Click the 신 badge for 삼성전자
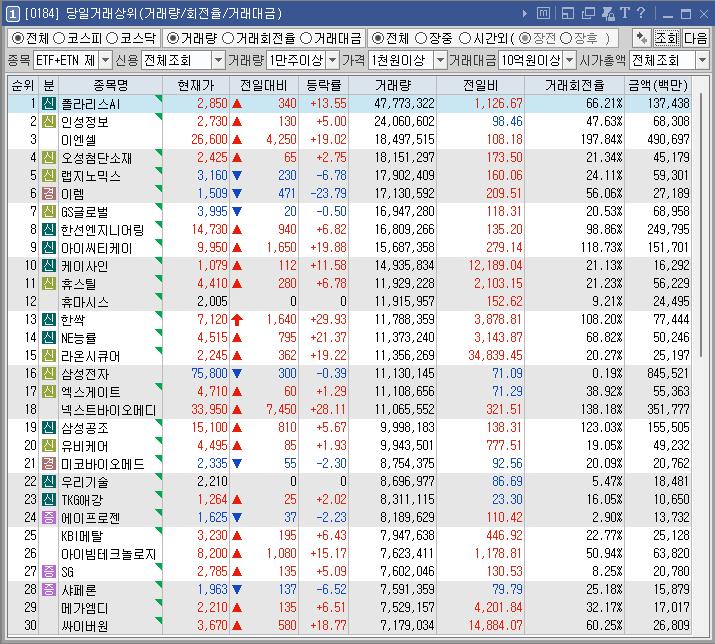The height and width of the screenshot is (644, 715). click(x=49, y=374)
